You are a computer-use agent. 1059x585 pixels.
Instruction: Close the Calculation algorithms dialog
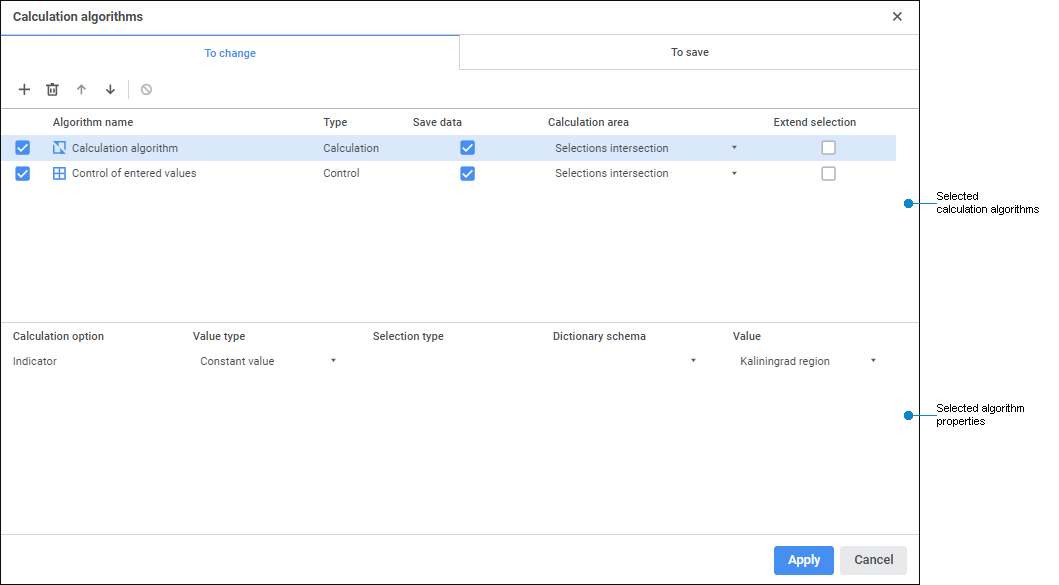click(x=897, y=16)
